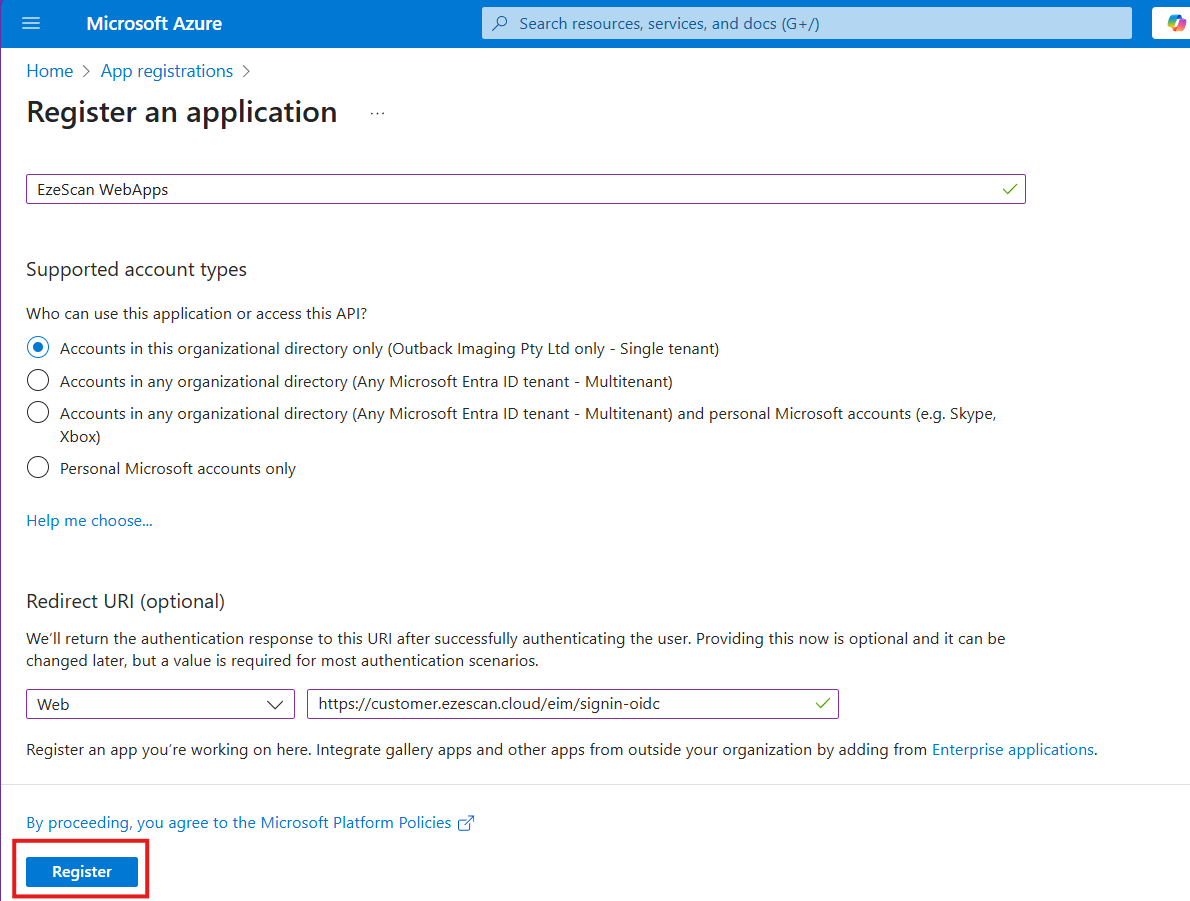Viewport: 1190px width, 901px height.
Task: Navigate to App registrations breadcrumb
Action: tap(166, 71)
